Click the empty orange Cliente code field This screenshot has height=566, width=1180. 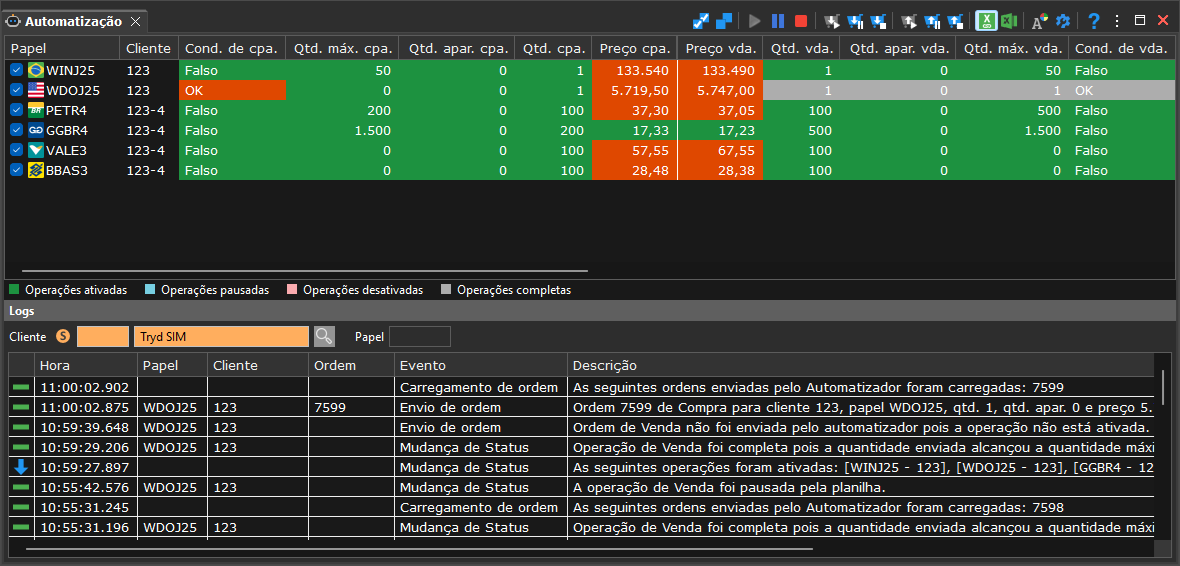pos(103,336)
